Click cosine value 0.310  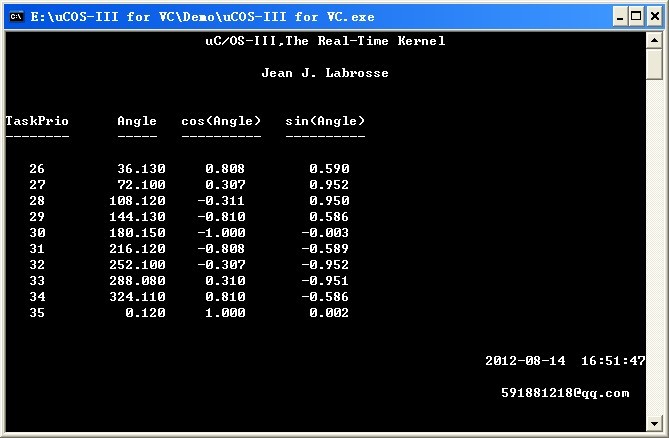coord(225,281)
